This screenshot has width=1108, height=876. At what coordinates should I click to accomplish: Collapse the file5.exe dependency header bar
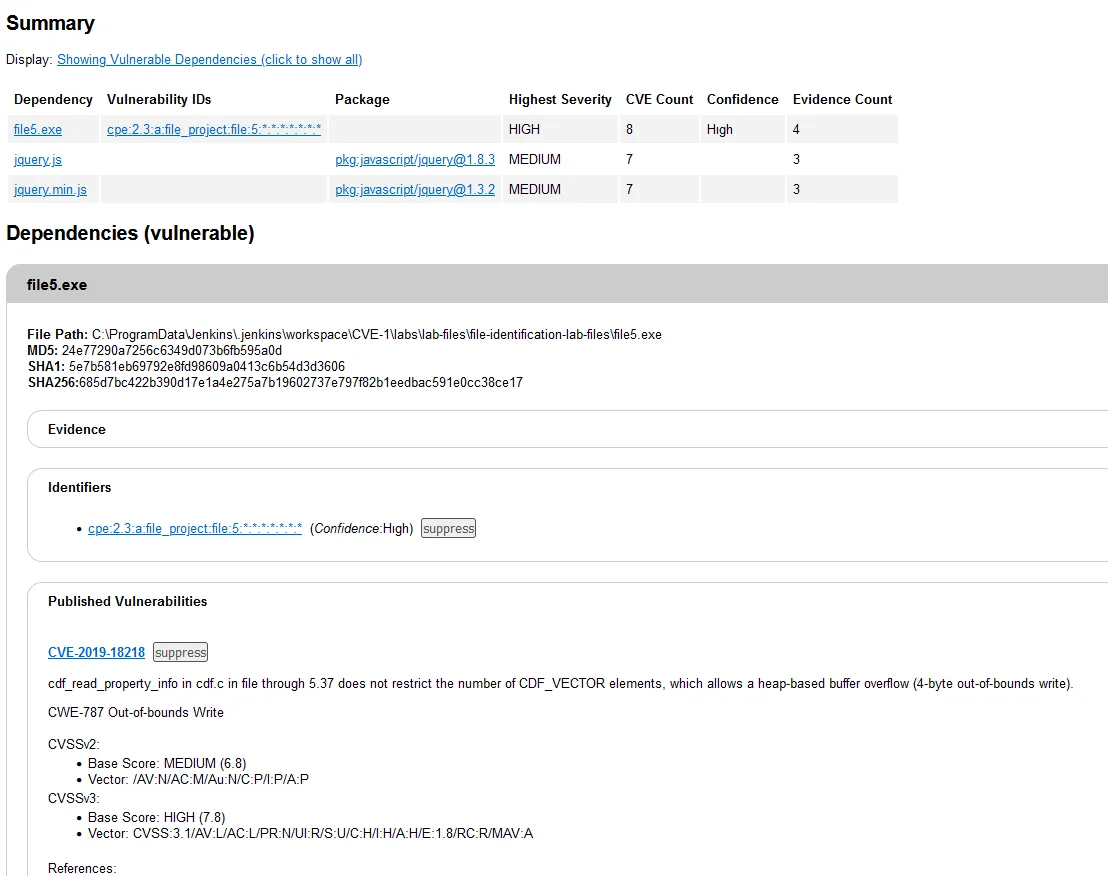click(x=557, y=285)
